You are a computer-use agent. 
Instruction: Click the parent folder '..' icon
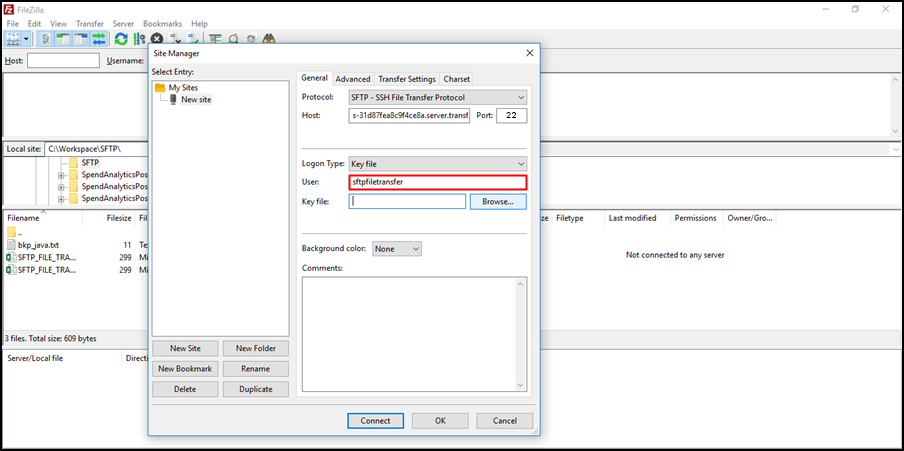(x=12, y=232)
